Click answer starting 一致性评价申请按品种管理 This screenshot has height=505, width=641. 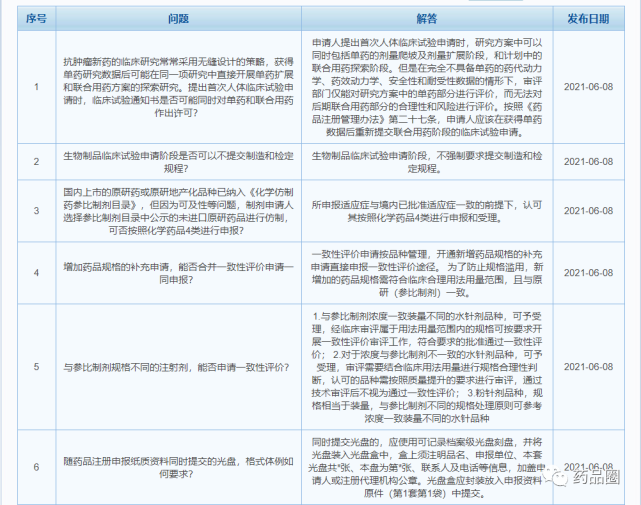point(427,273)
